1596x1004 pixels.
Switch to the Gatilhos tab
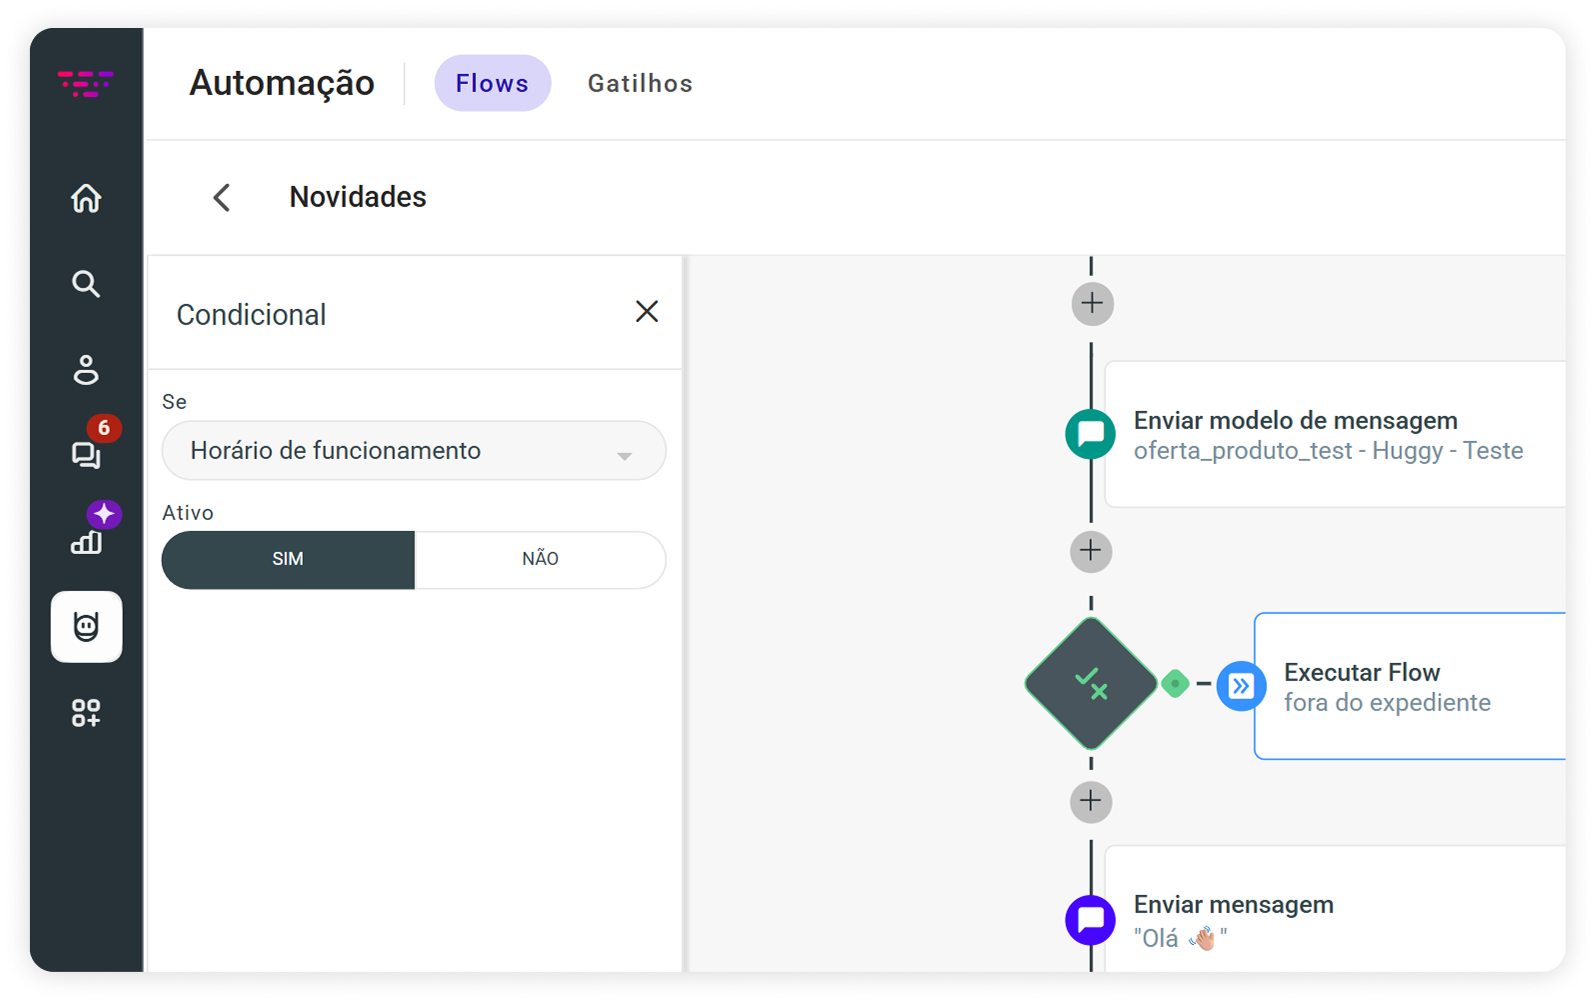click(x=640, y=83)
